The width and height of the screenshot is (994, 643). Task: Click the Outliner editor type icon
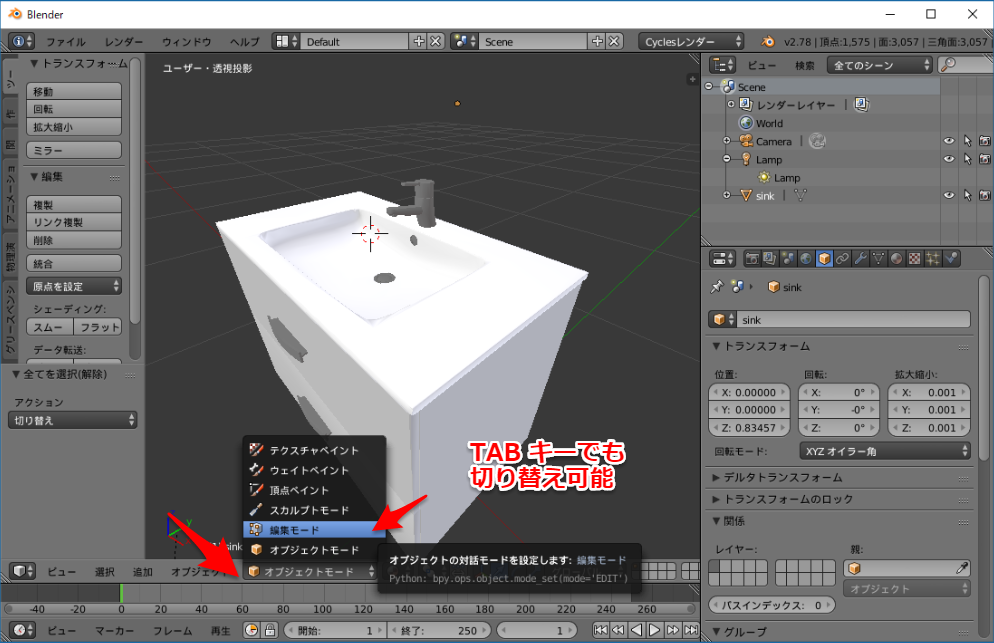pyautogui.click(x=723, y=65)
